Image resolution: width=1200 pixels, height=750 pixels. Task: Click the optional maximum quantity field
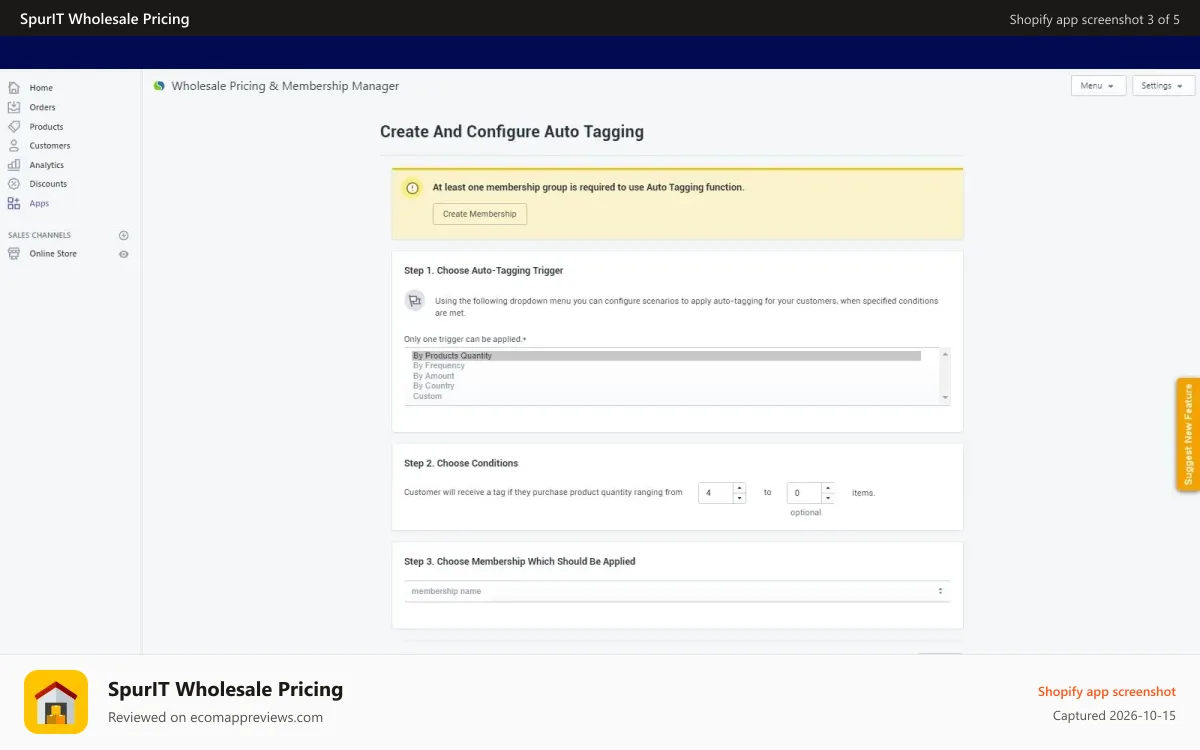(805, 492)
